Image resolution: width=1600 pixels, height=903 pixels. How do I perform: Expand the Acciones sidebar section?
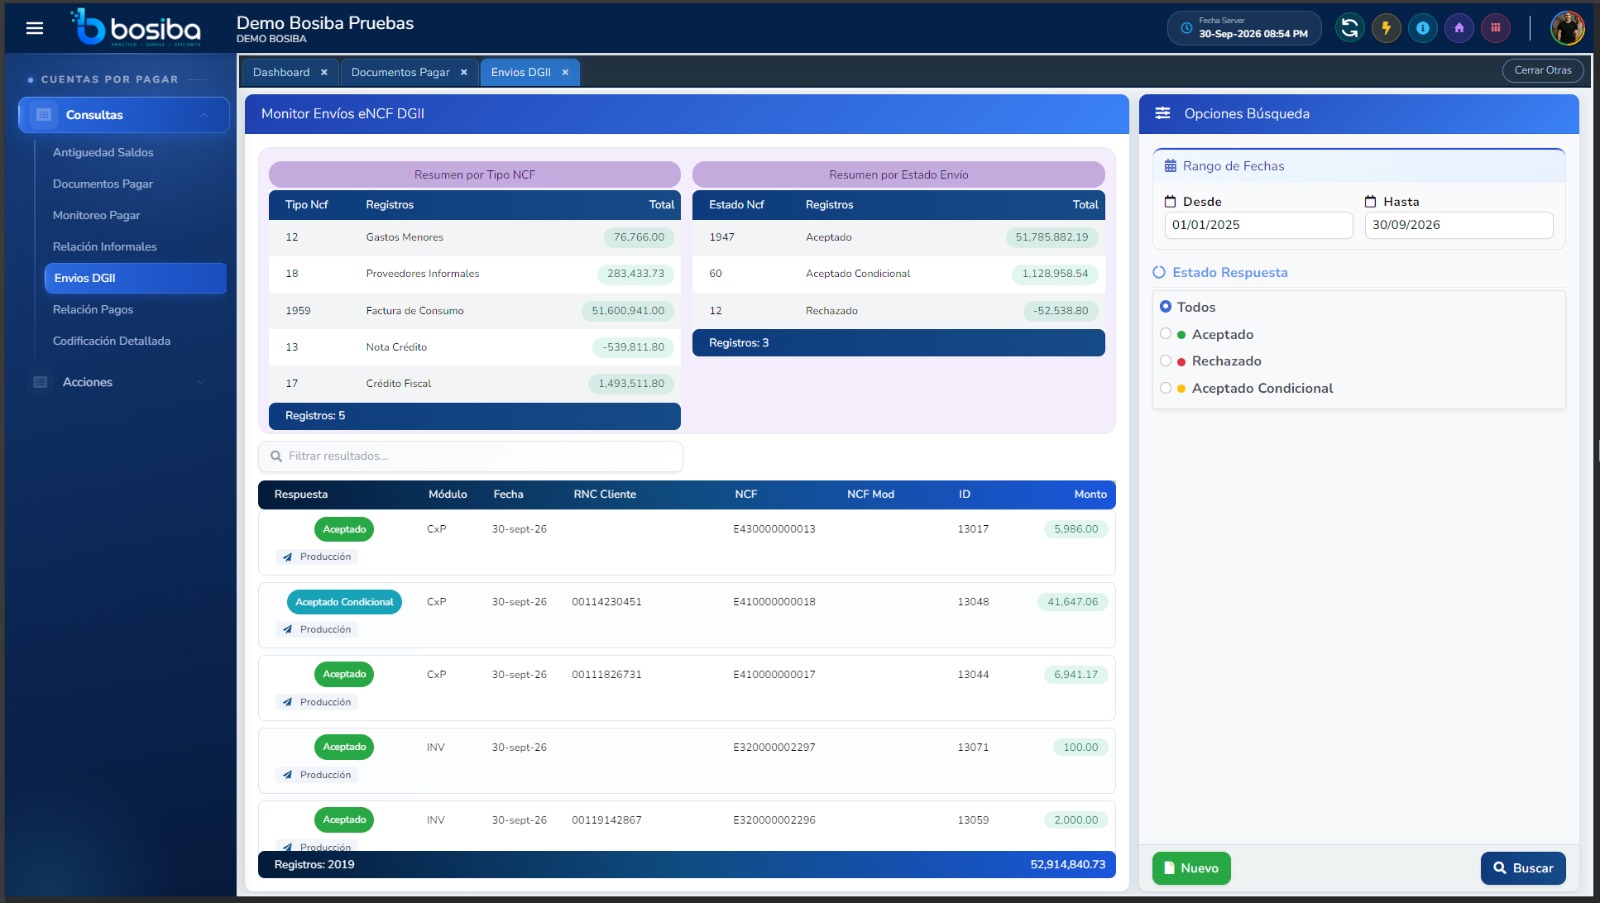pos(124,382)
